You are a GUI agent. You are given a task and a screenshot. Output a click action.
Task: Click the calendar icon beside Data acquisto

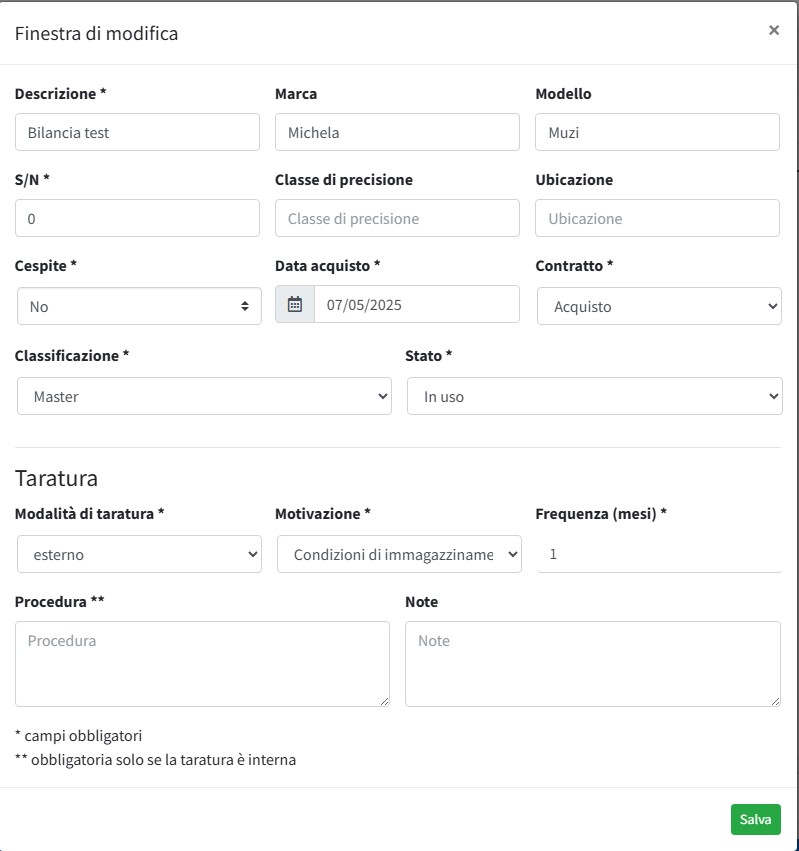(x=295, y=305)
